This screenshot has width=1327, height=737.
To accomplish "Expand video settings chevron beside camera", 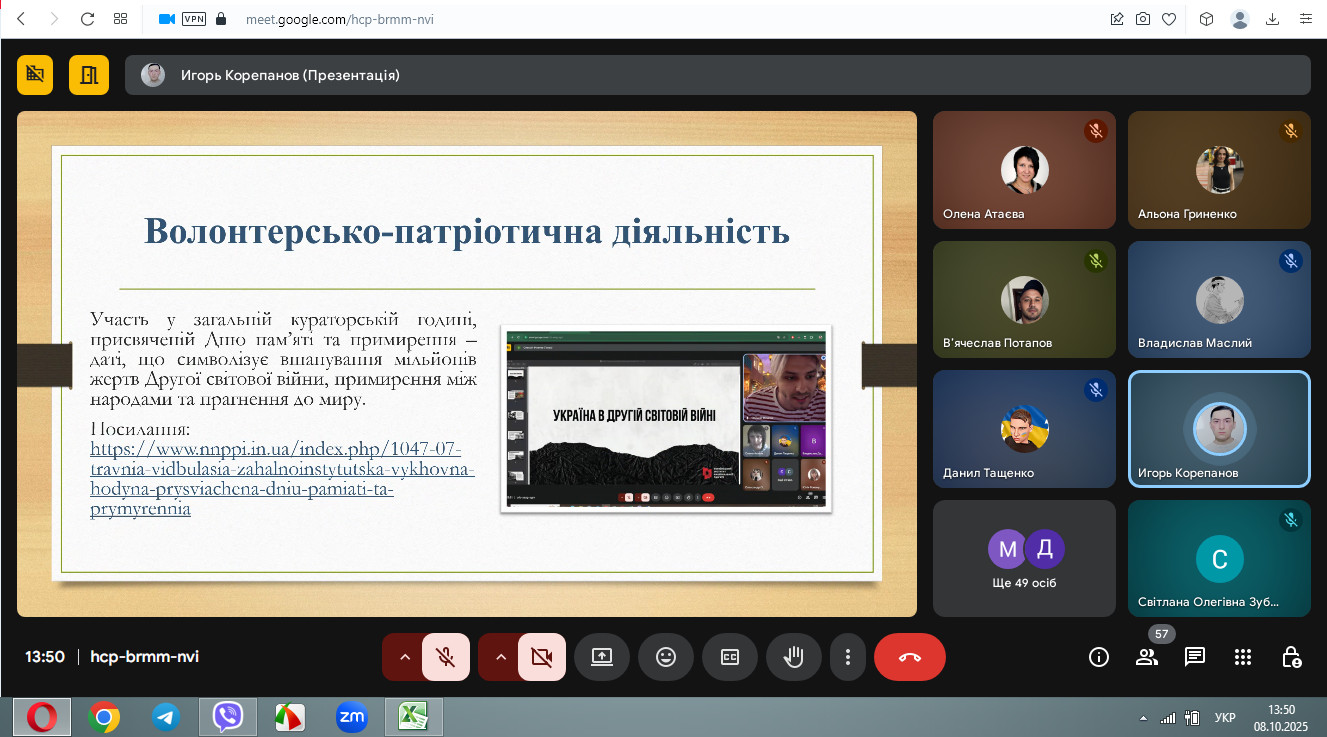I will pyautogui.click(x=501, y=657).
